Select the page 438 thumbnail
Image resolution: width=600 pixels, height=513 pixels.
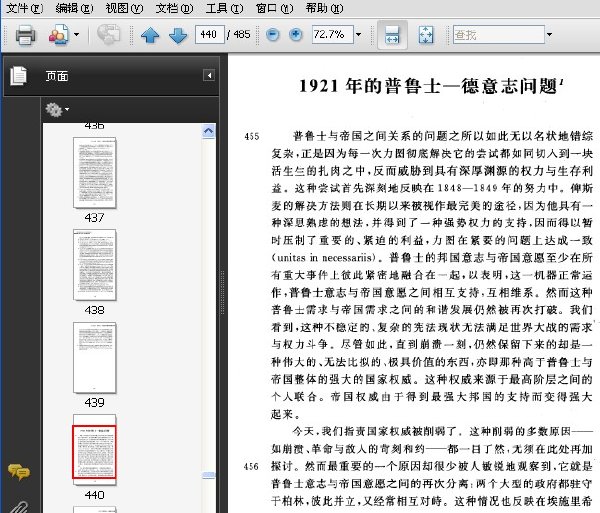(95, 265)
